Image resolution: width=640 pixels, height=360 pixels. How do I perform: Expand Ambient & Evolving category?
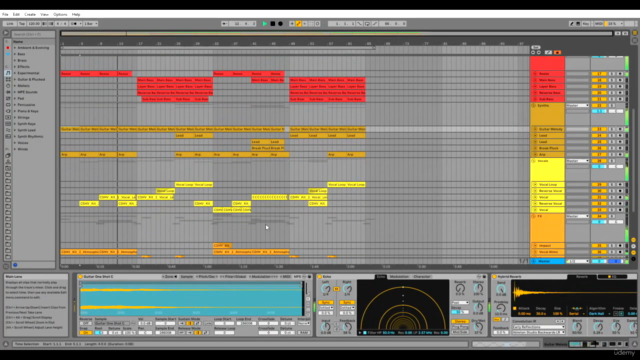[x=15, y=48]
